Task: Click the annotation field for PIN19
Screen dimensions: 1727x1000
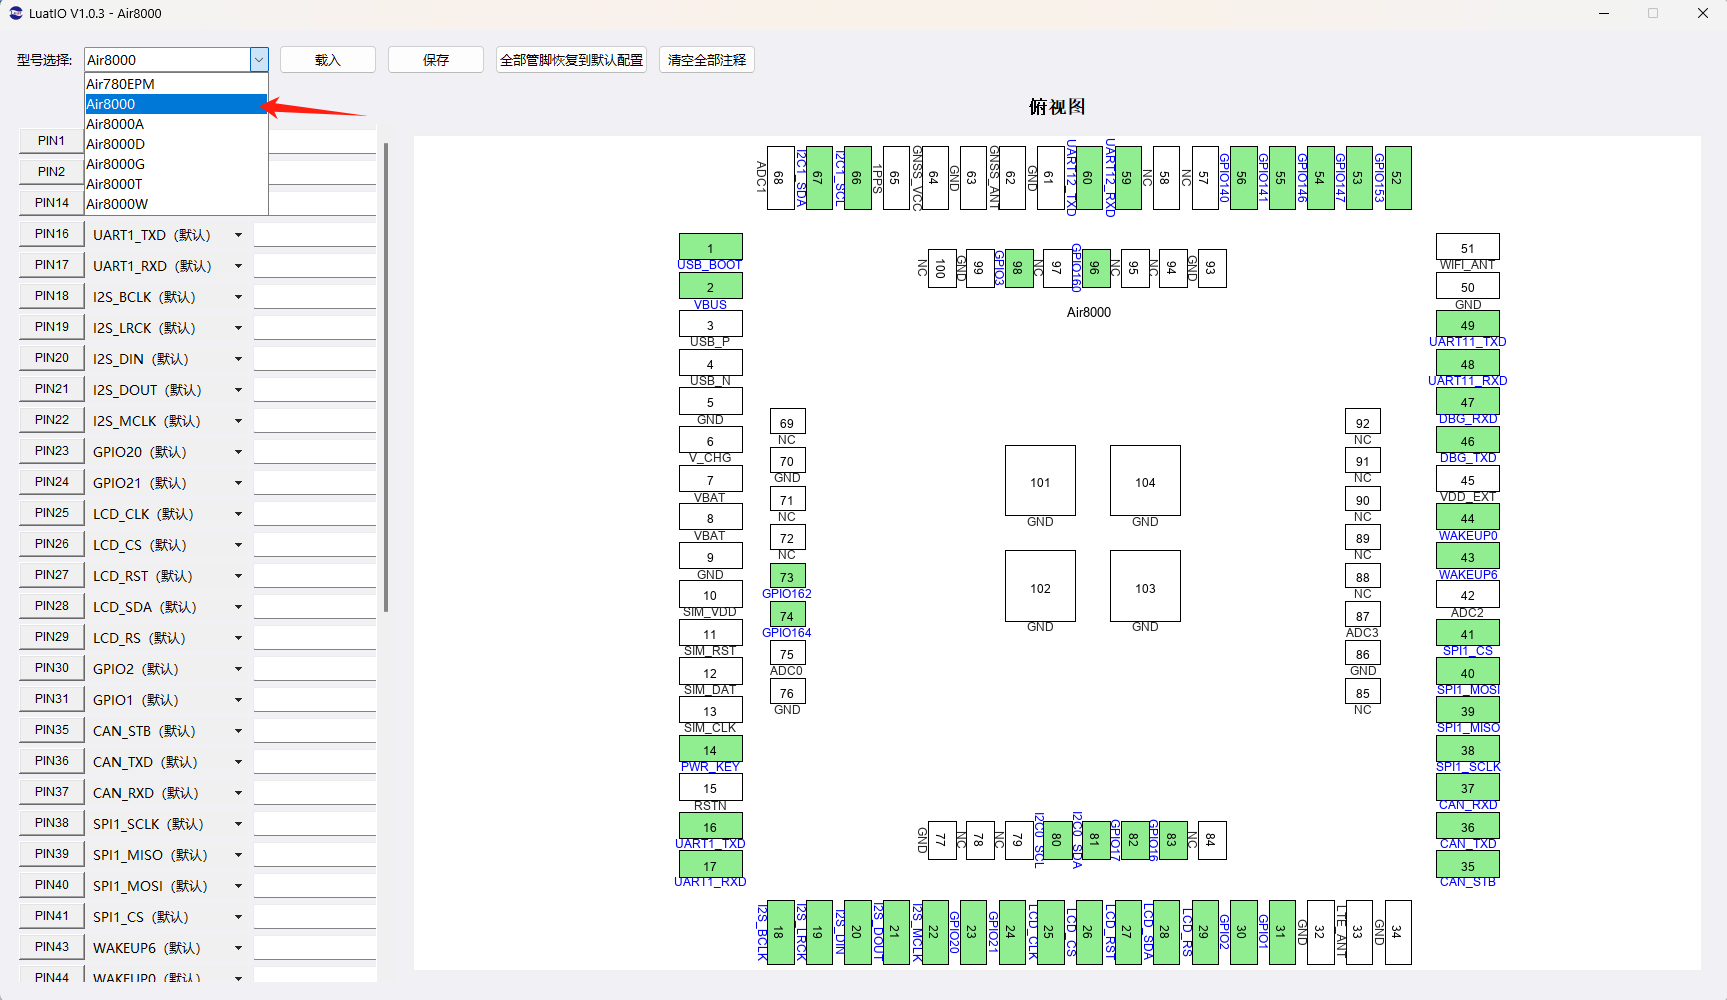Action: tap(315, 327)
